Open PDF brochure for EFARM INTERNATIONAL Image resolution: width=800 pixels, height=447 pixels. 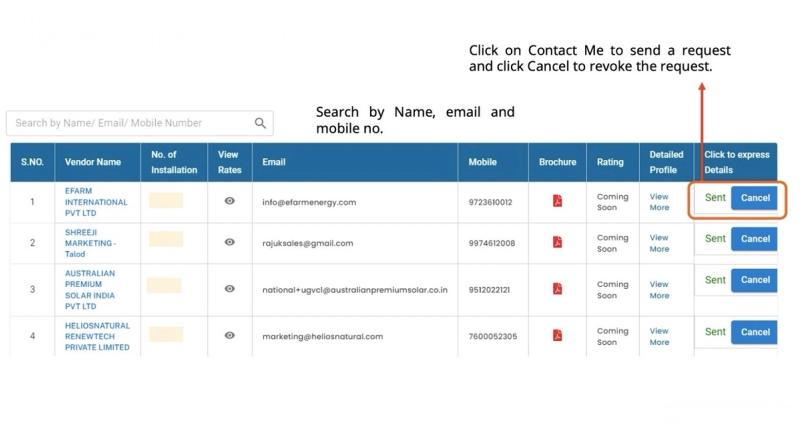(x=557, y=201)
